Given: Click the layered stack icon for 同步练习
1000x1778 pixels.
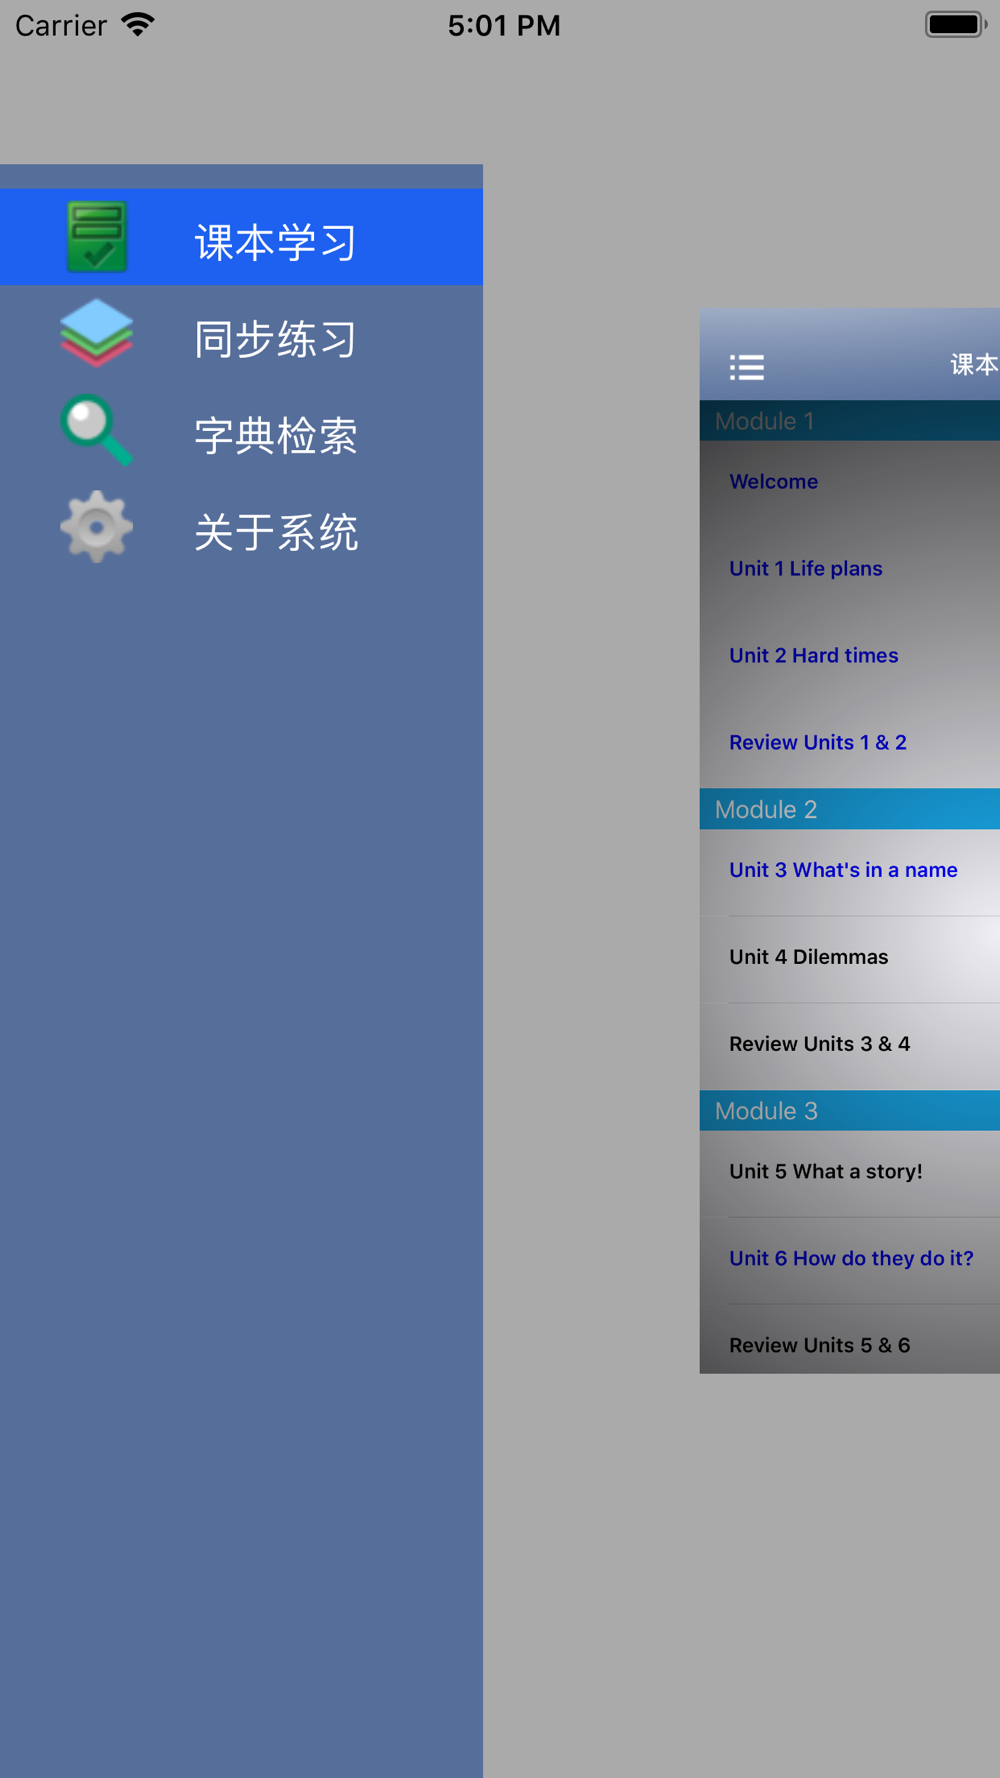Looking at the screenshot, I should [x=96, y=334].
